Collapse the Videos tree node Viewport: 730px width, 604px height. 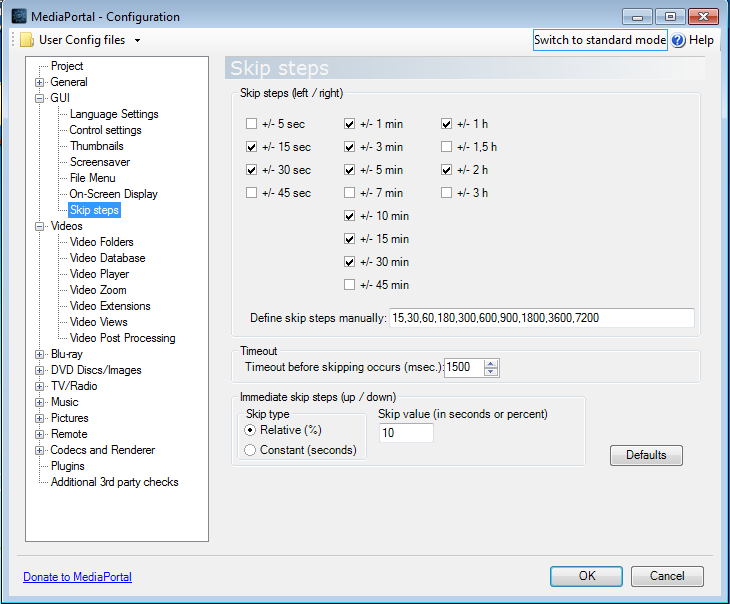(40, 226)
